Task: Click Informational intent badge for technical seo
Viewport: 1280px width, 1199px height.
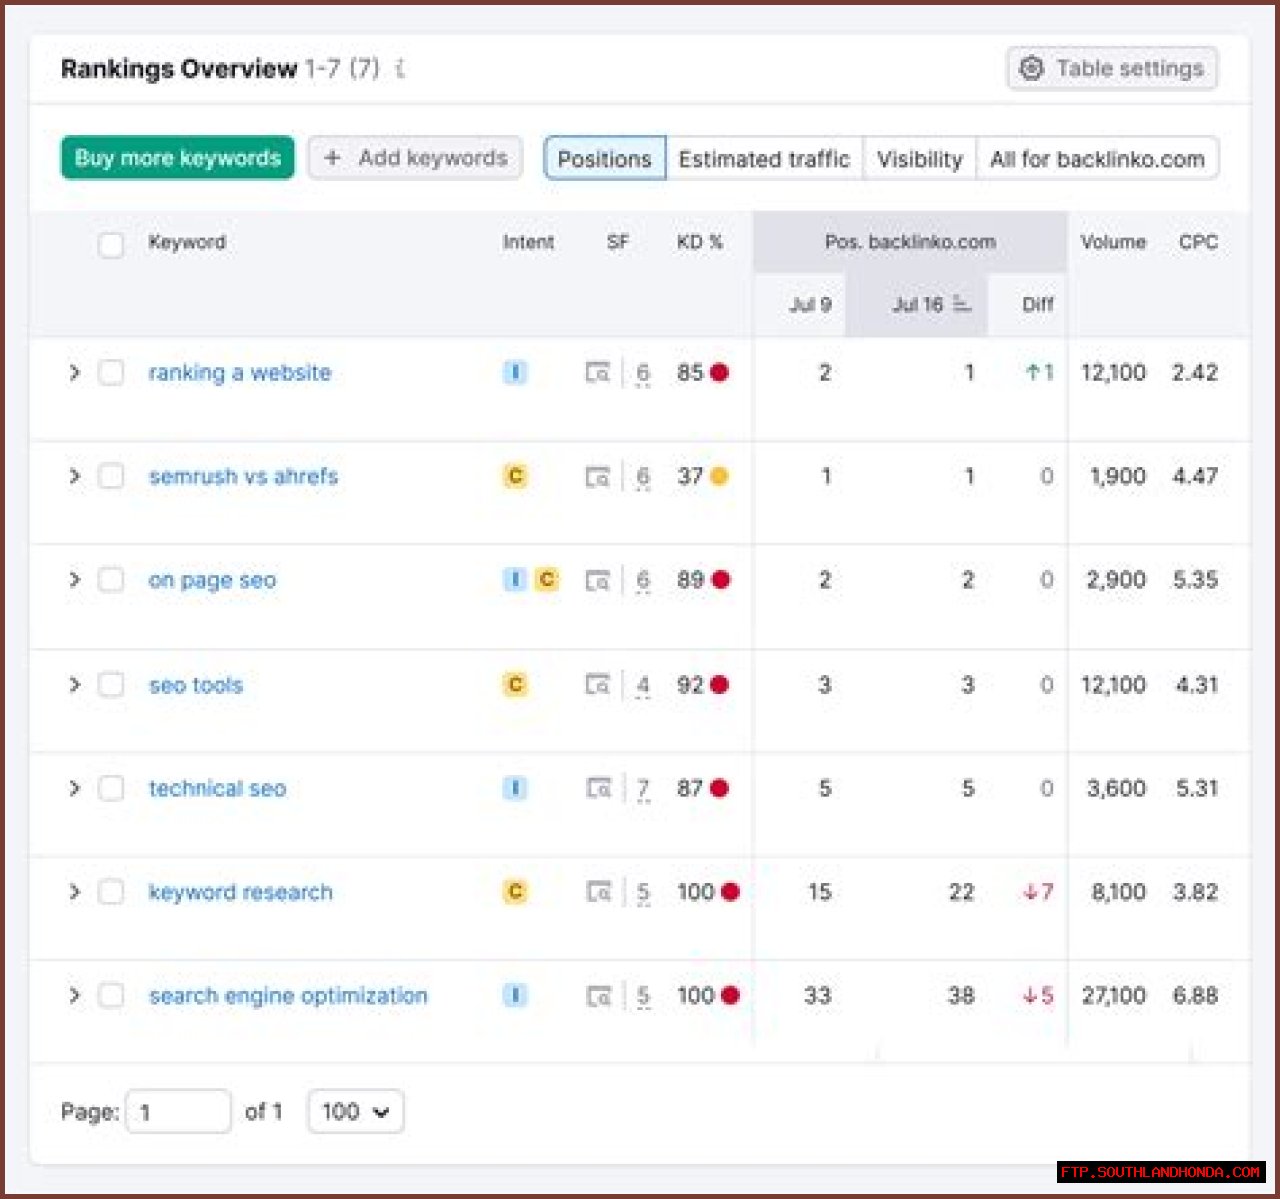Action: (514, 789)
